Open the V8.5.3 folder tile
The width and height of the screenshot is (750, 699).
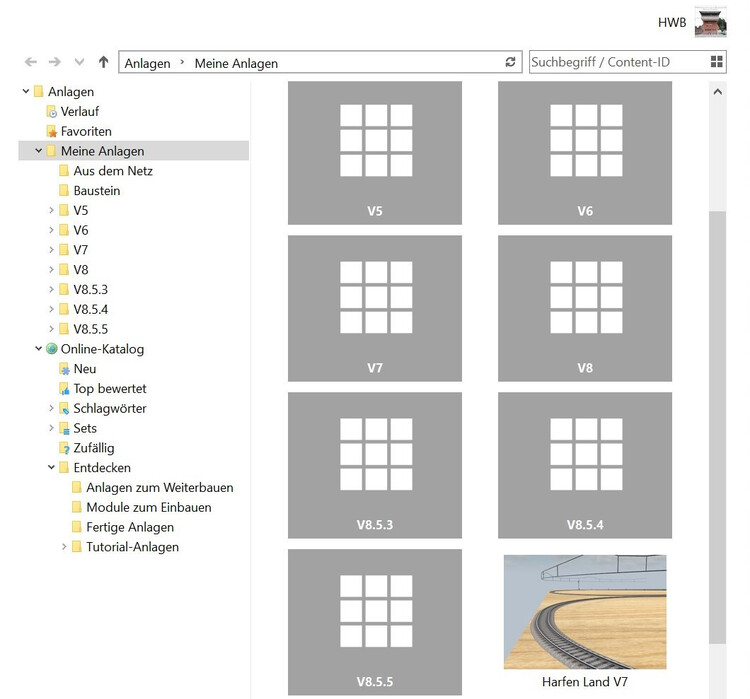(x=375, y=465)
